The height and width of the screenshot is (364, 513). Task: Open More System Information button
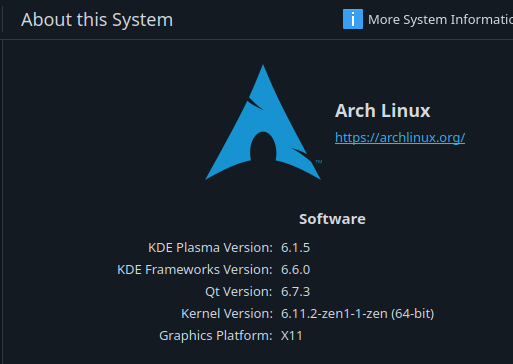point(428,19)
